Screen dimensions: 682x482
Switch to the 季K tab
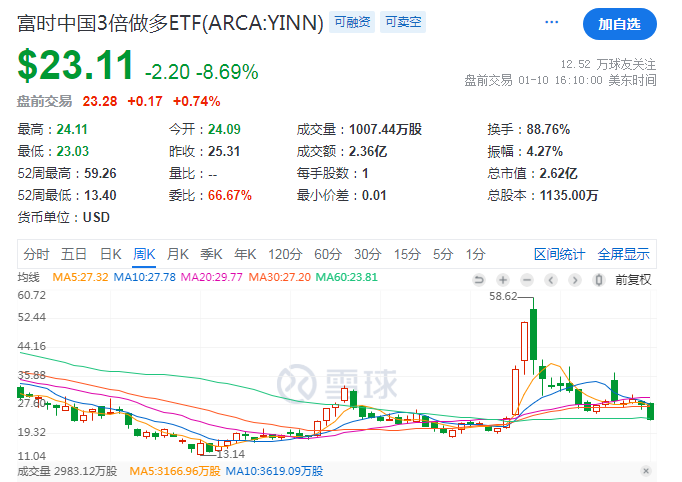click(x=211, y=254)
